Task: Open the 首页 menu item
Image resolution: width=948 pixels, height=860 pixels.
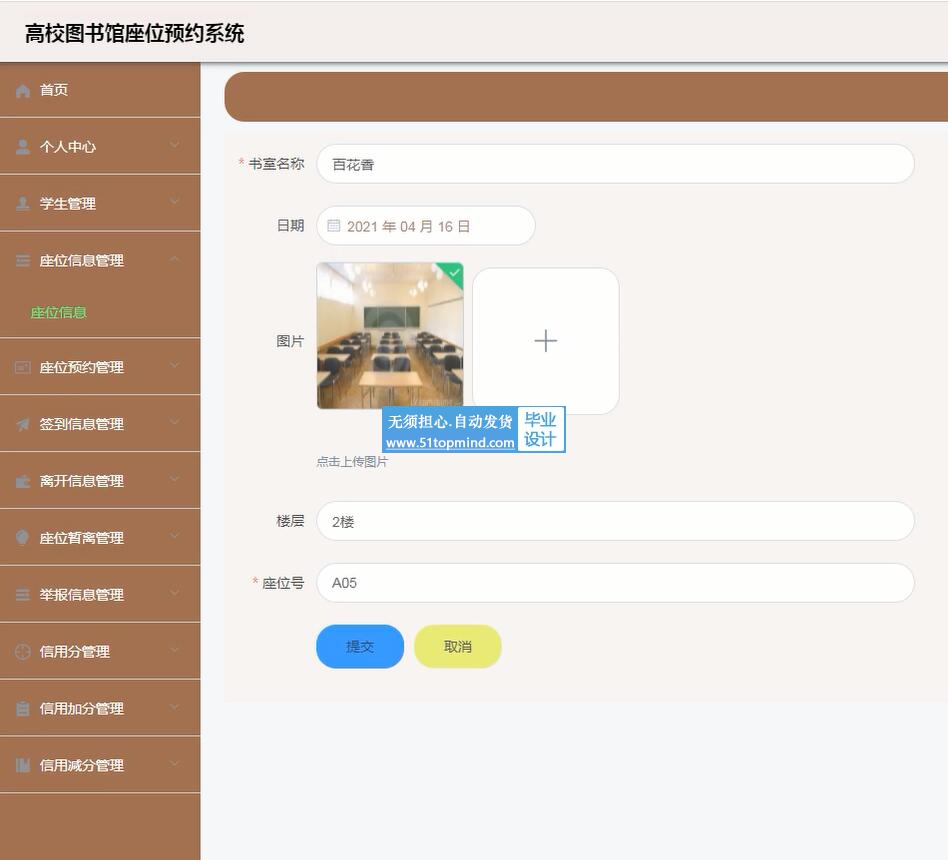Action: [x=100, y=90]
